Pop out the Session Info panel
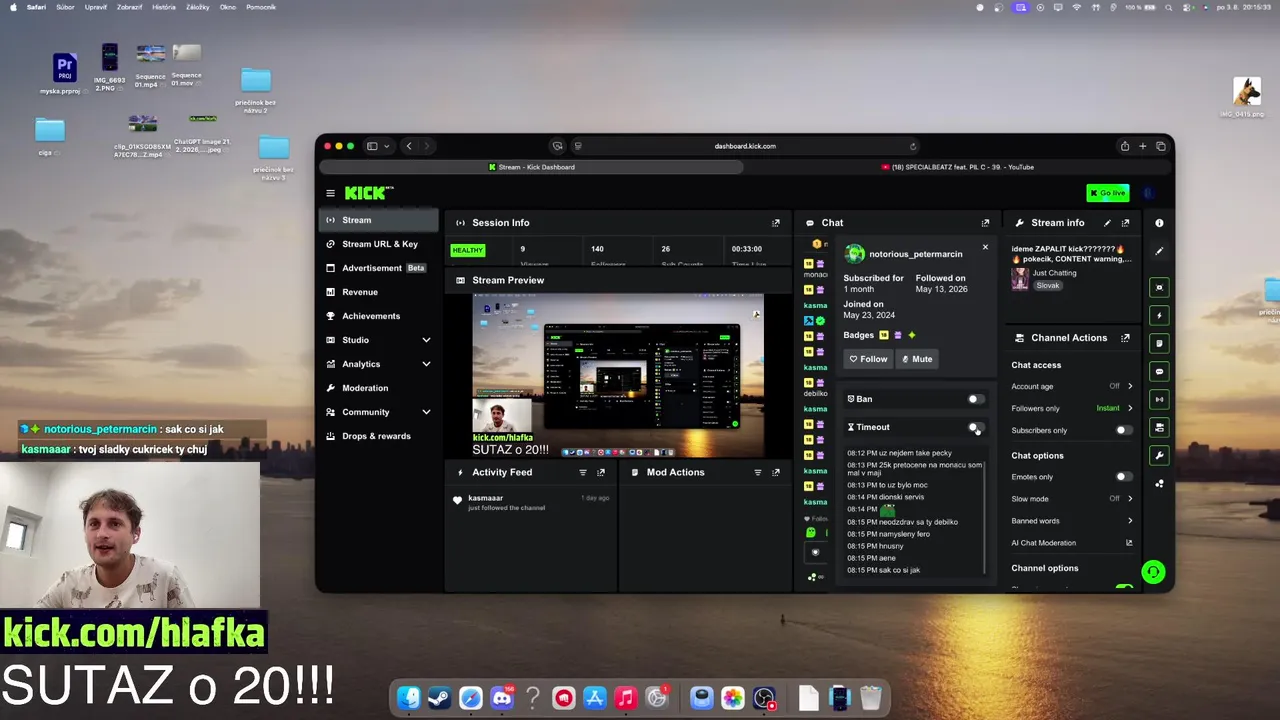Image resolution: width=1280 pixels, height=720 pixels. click(775, 223)
